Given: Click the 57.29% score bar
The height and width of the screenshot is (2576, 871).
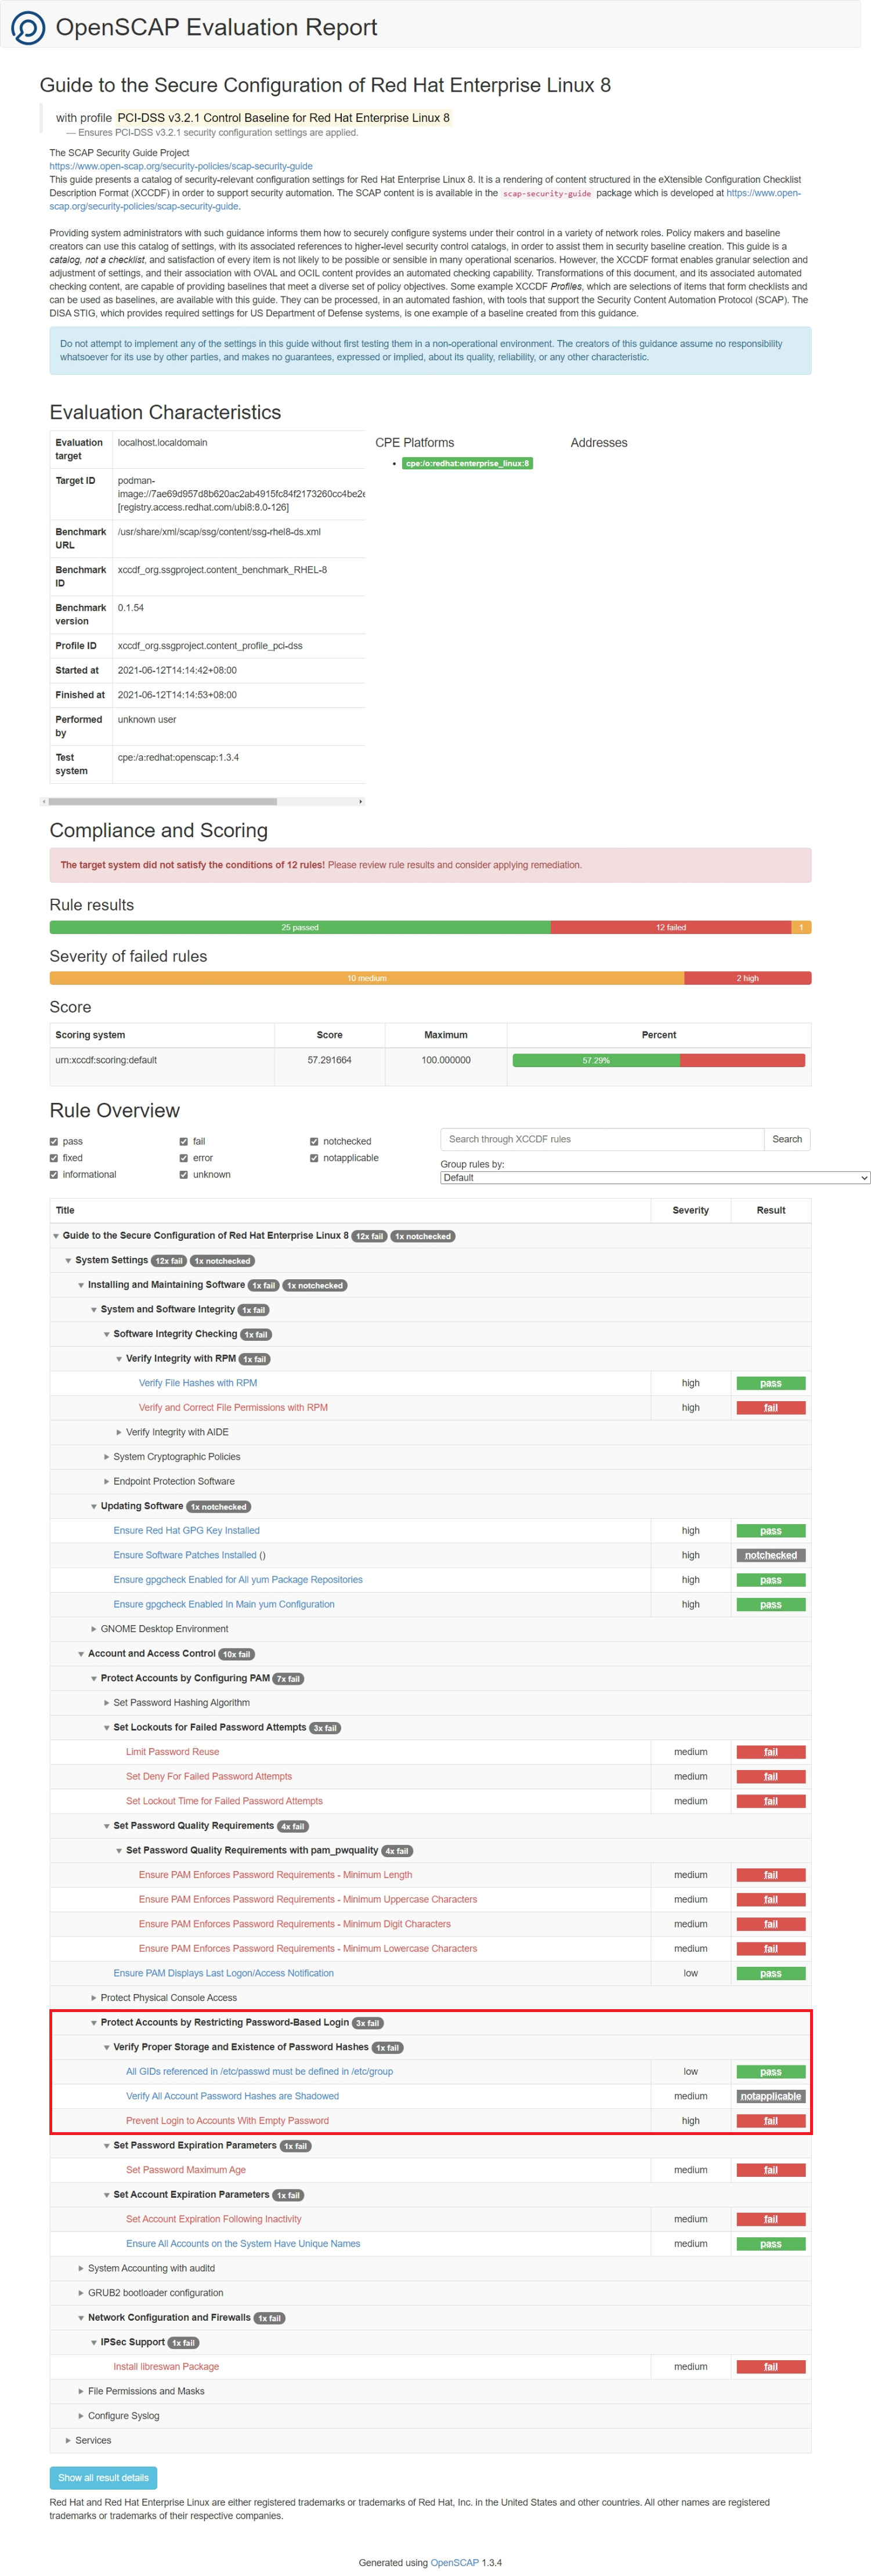Looking at the screenshot, I should pyautogui.click(x=596, y=1060).
